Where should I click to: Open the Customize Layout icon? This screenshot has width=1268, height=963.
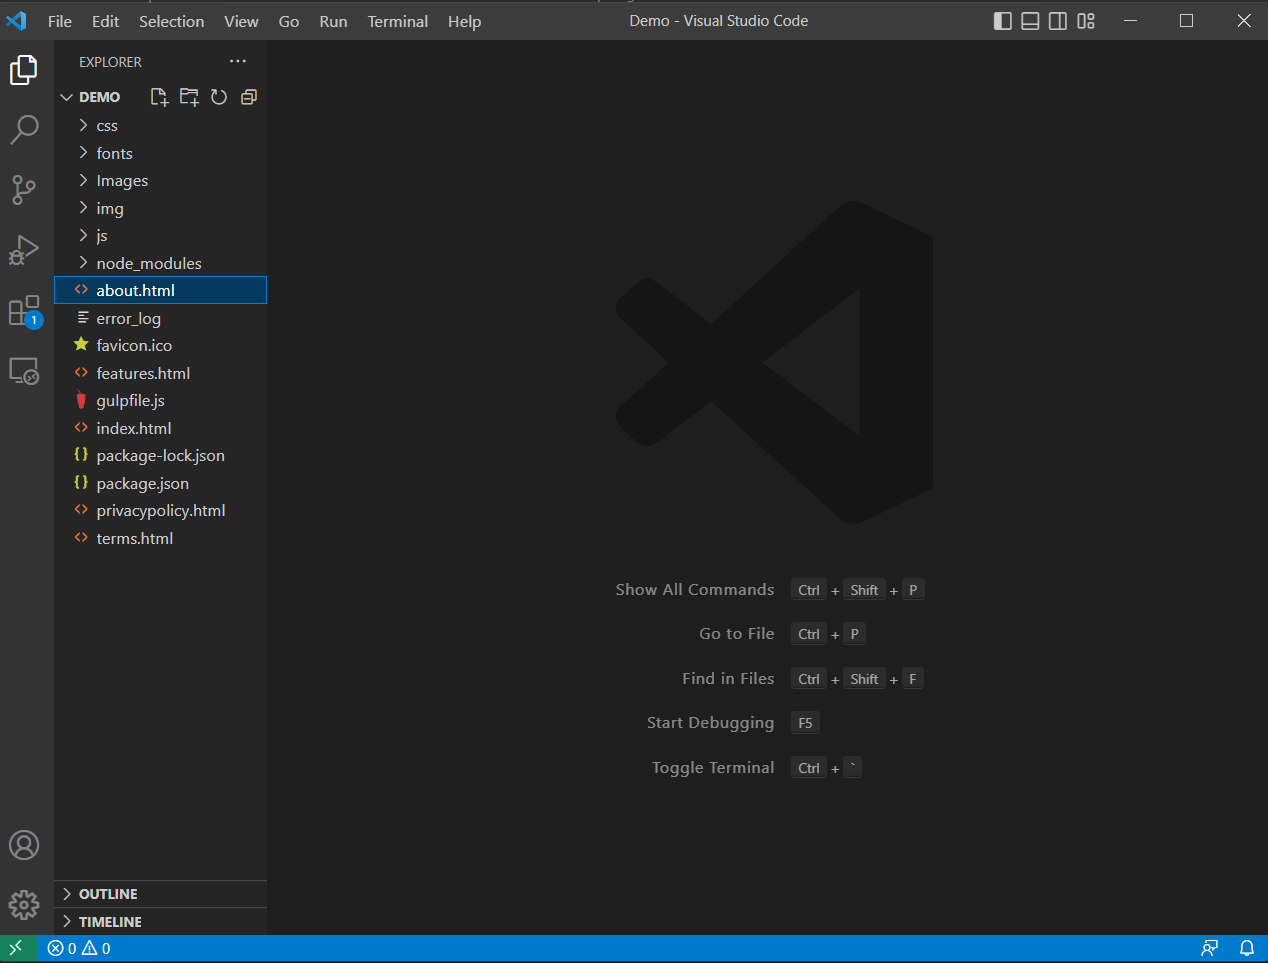tap(1086, 21)
